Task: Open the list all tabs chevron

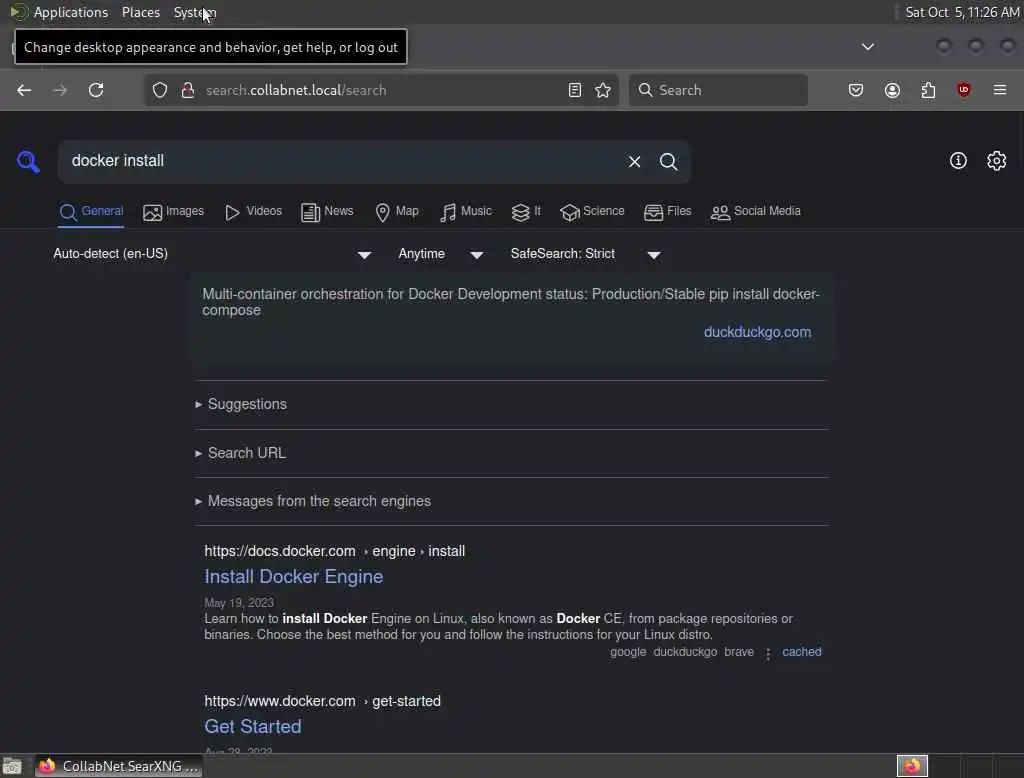Action: click(x=868, y=47)
